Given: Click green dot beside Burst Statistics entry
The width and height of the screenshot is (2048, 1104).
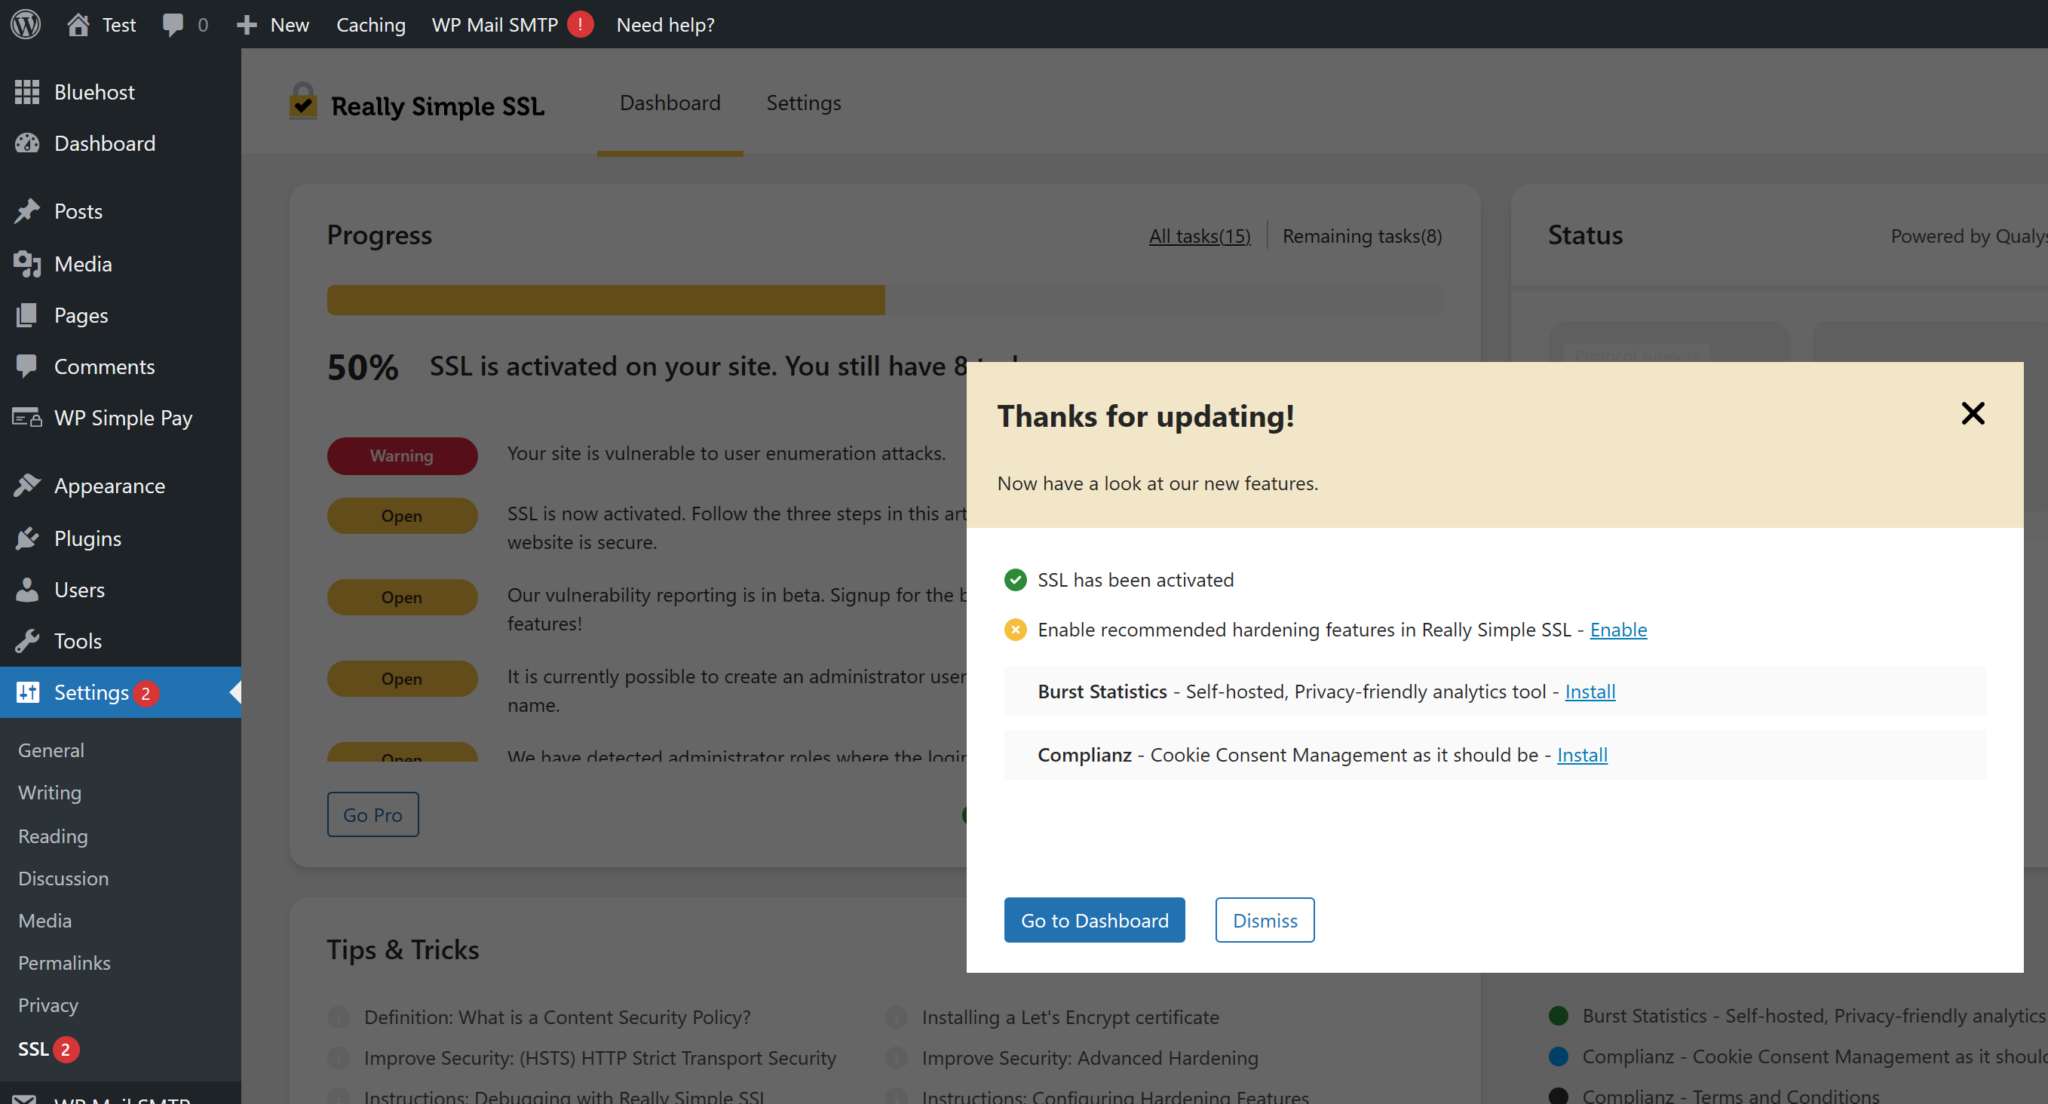Looking at the screenshot, I should click(x=1558, y=1016).
